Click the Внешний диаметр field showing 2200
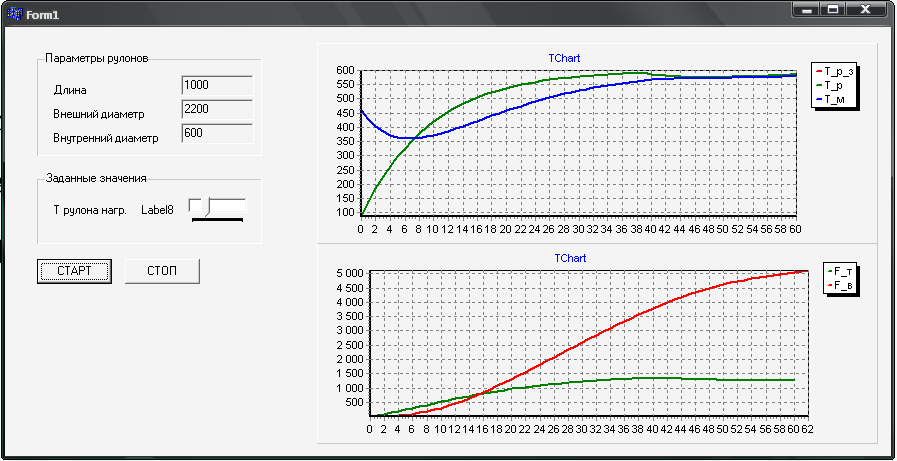The image size is (897, 461). click(217, 109)
